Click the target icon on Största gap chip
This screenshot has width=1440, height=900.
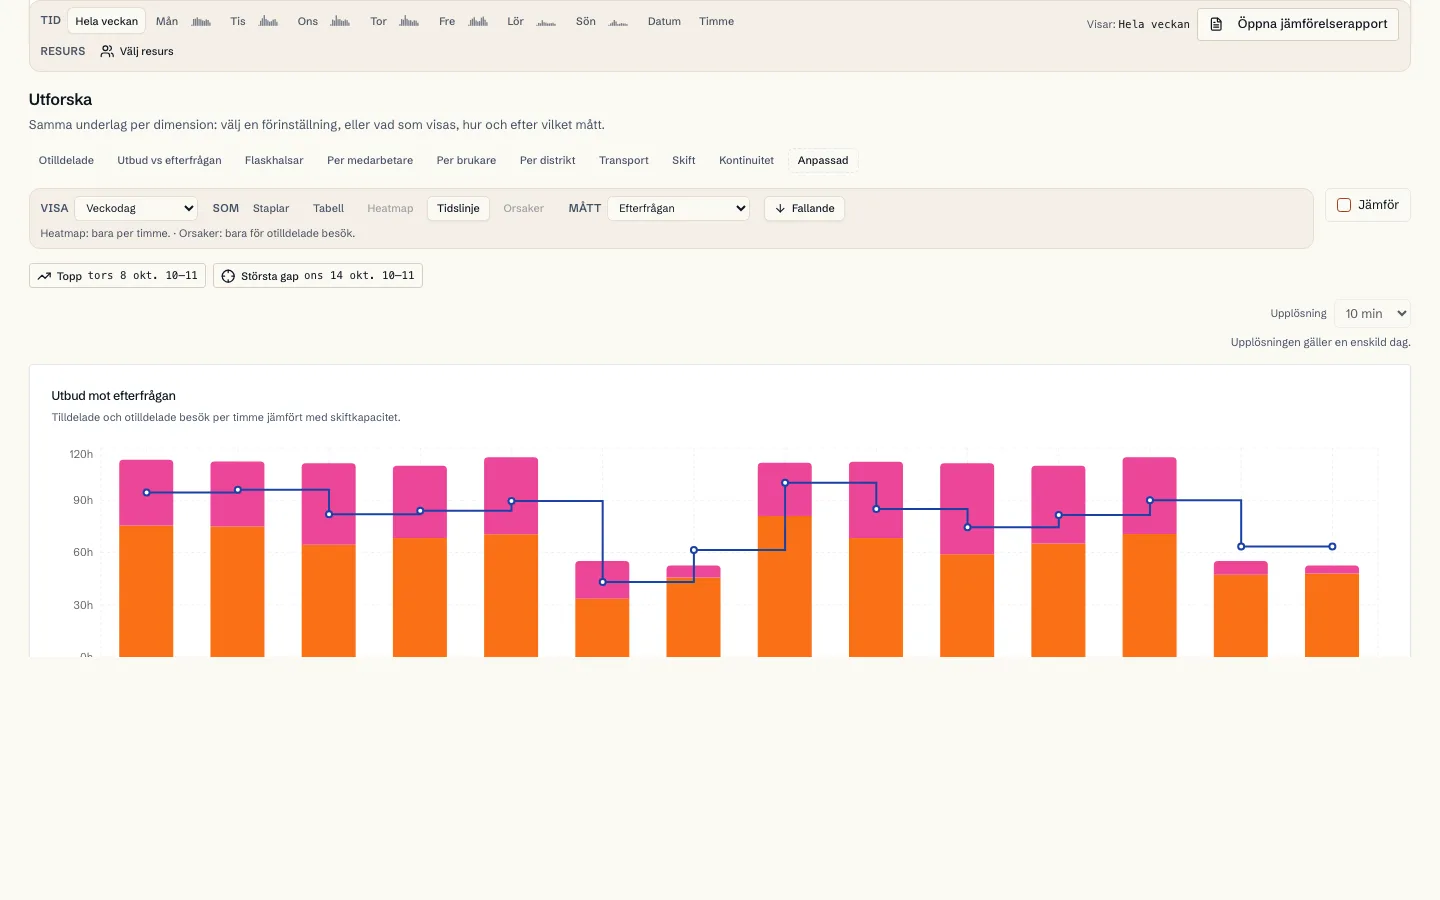coord(228,276)
